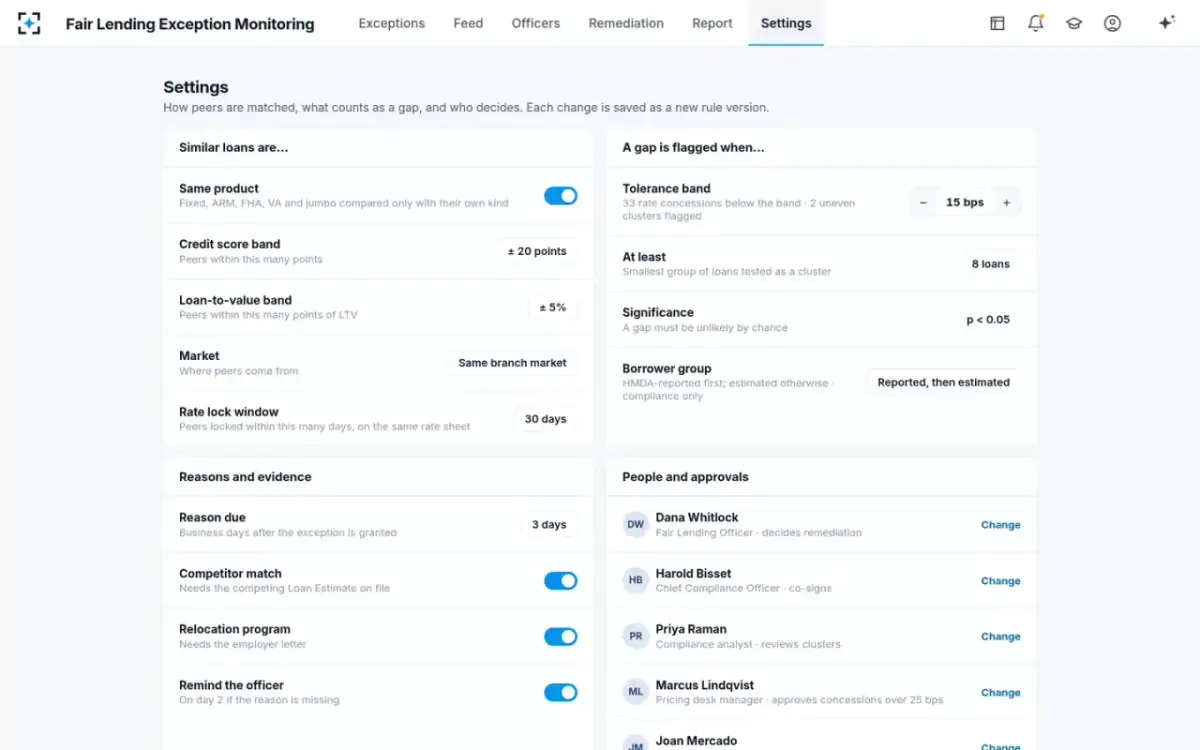Open the AI sparkle assistant icon

pyautogui.click(x=1166, y=23)
